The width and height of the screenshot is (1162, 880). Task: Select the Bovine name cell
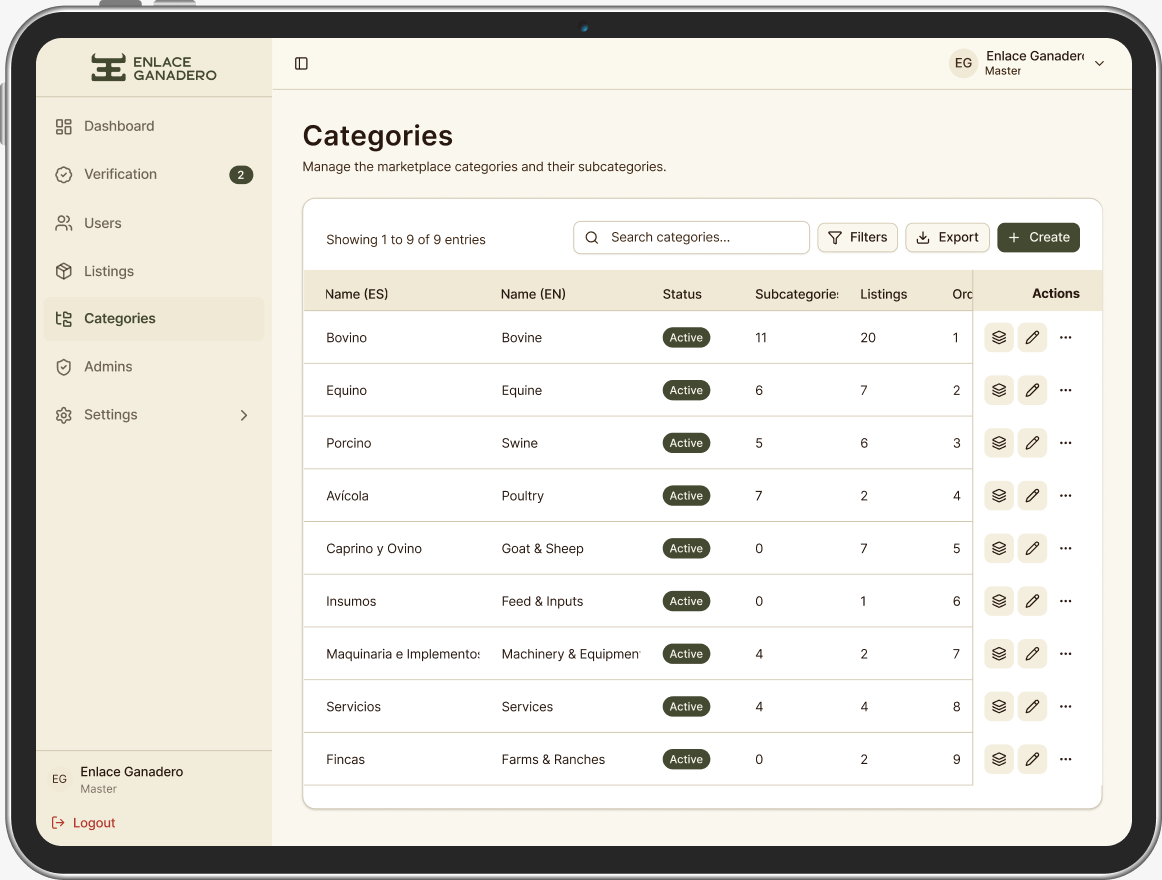(x=522, y=337)
